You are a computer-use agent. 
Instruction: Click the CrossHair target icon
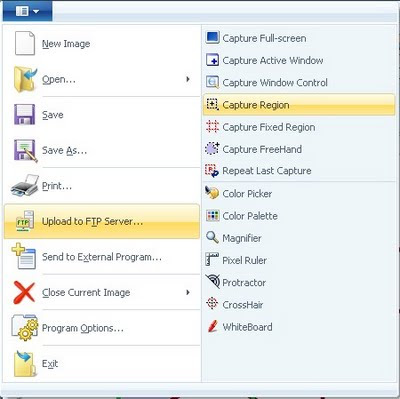point(212,304)
